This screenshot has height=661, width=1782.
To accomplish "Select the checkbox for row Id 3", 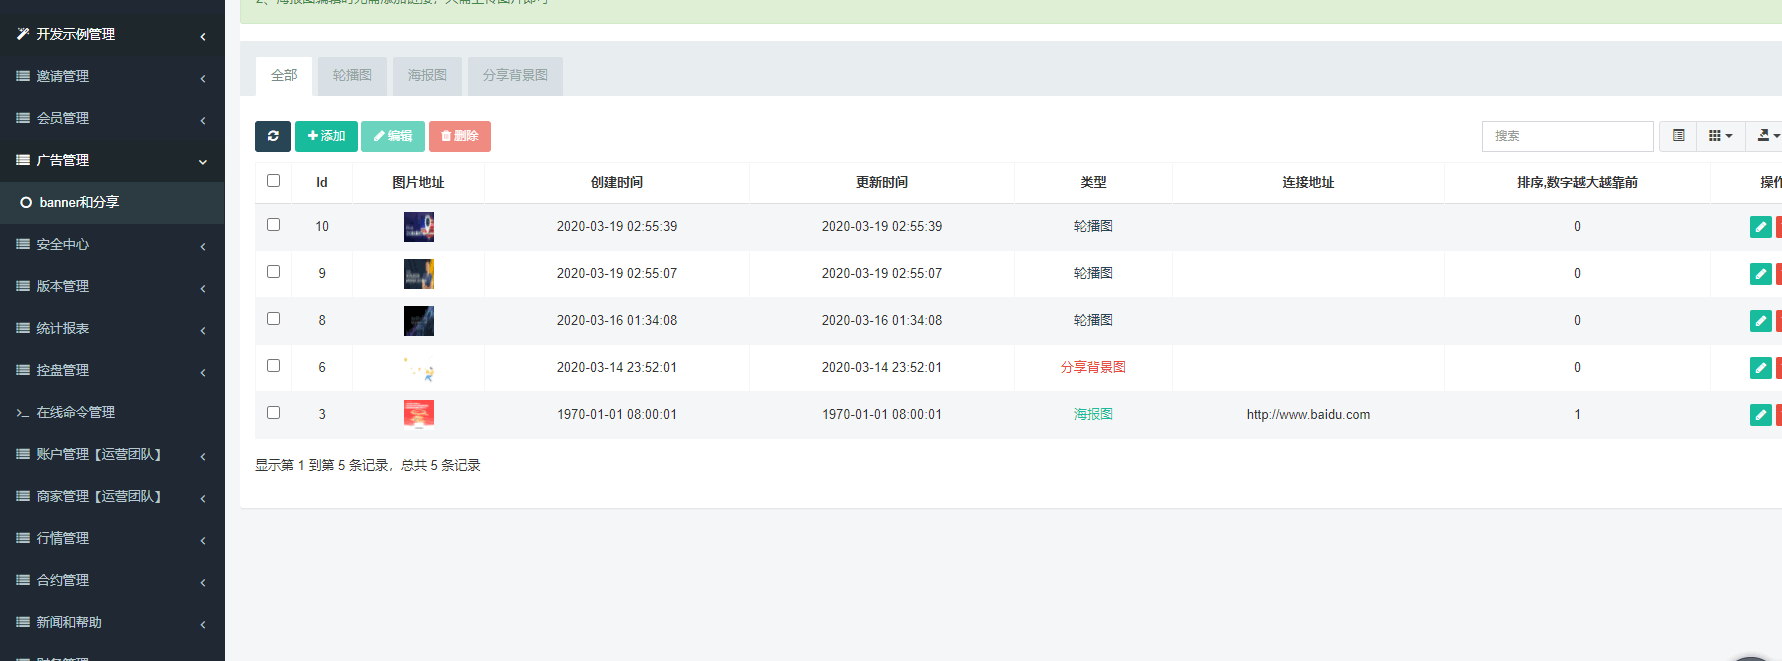I will (273, 413).
